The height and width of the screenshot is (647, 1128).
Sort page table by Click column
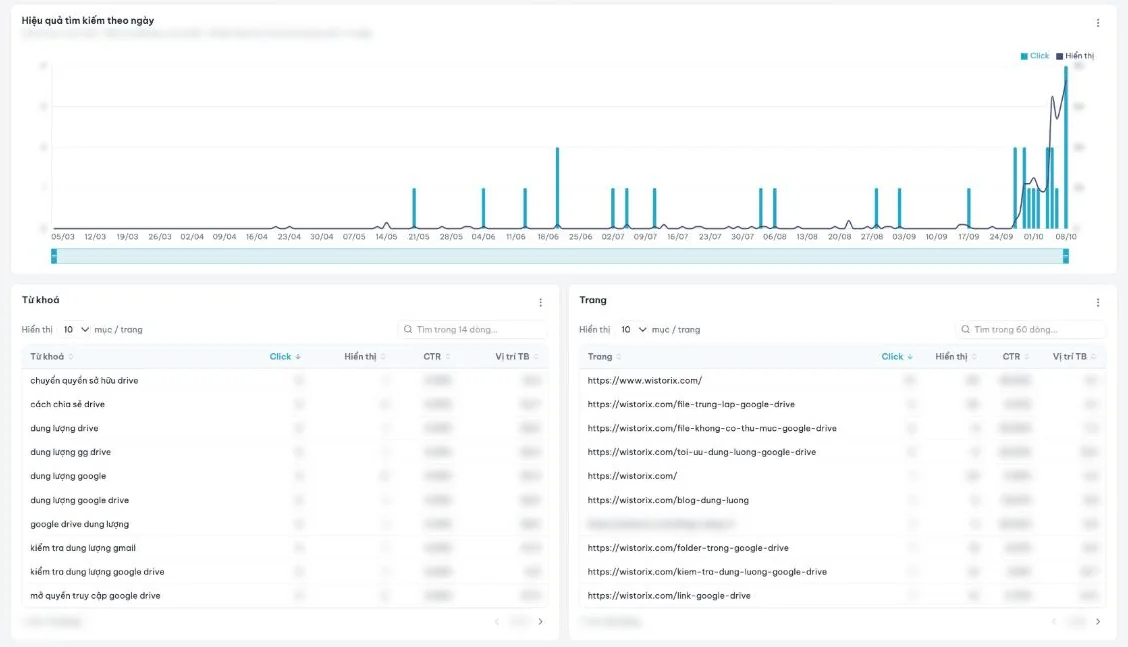coord(897,356)
